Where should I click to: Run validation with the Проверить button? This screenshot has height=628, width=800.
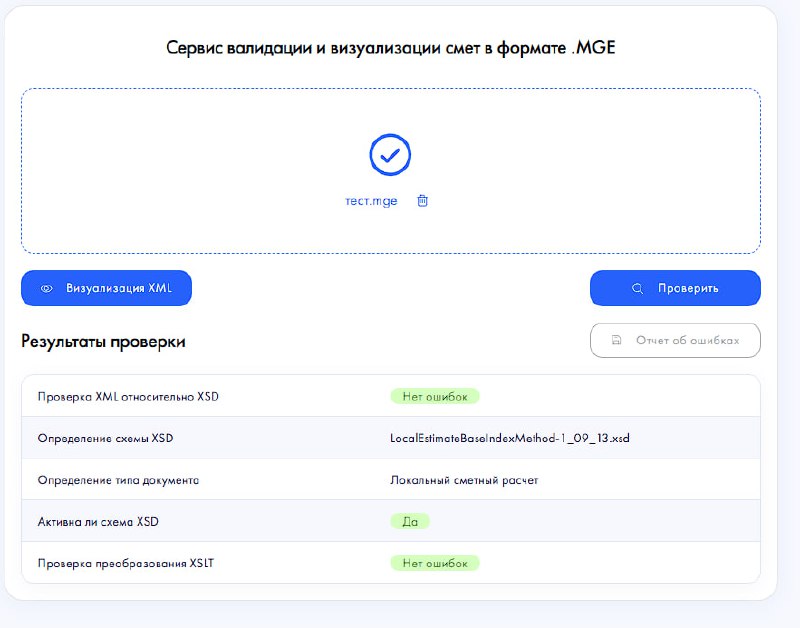pos(675,288)
